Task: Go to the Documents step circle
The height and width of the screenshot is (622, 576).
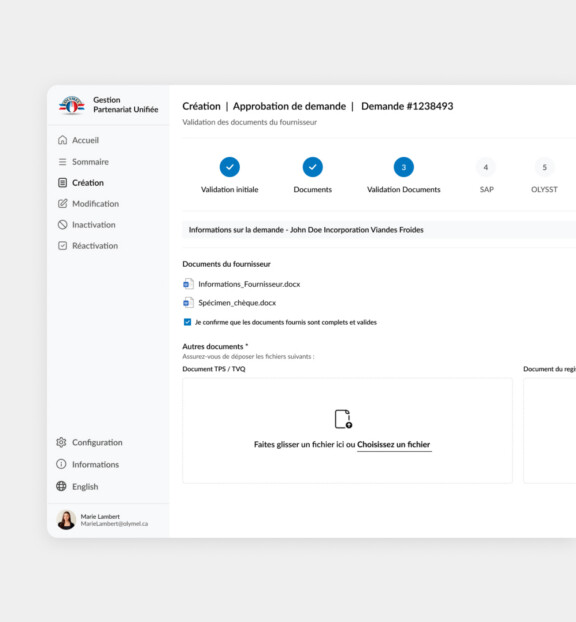Action: 313,167
